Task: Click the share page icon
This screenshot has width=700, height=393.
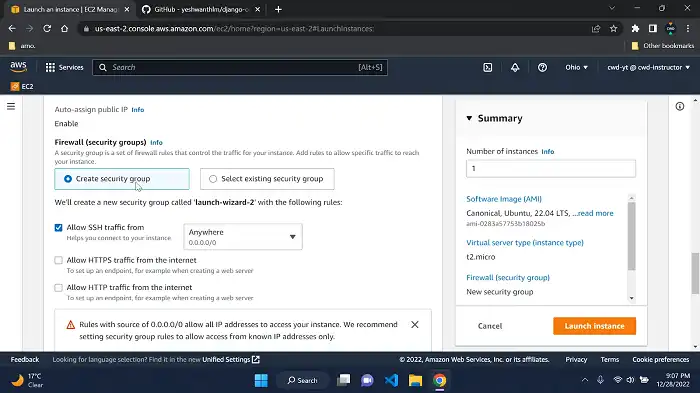Action: [596, 29]
